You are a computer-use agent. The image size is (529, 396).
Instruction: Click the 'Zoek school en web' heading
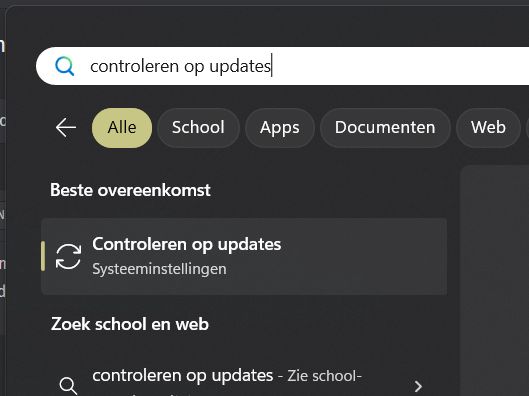[130, 324]
